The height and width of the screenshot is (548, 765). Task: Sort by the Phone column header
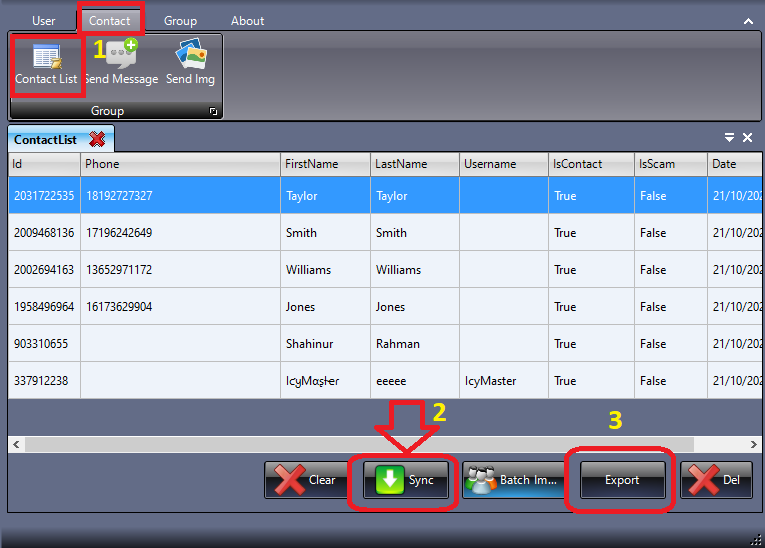tap(102, 164)
